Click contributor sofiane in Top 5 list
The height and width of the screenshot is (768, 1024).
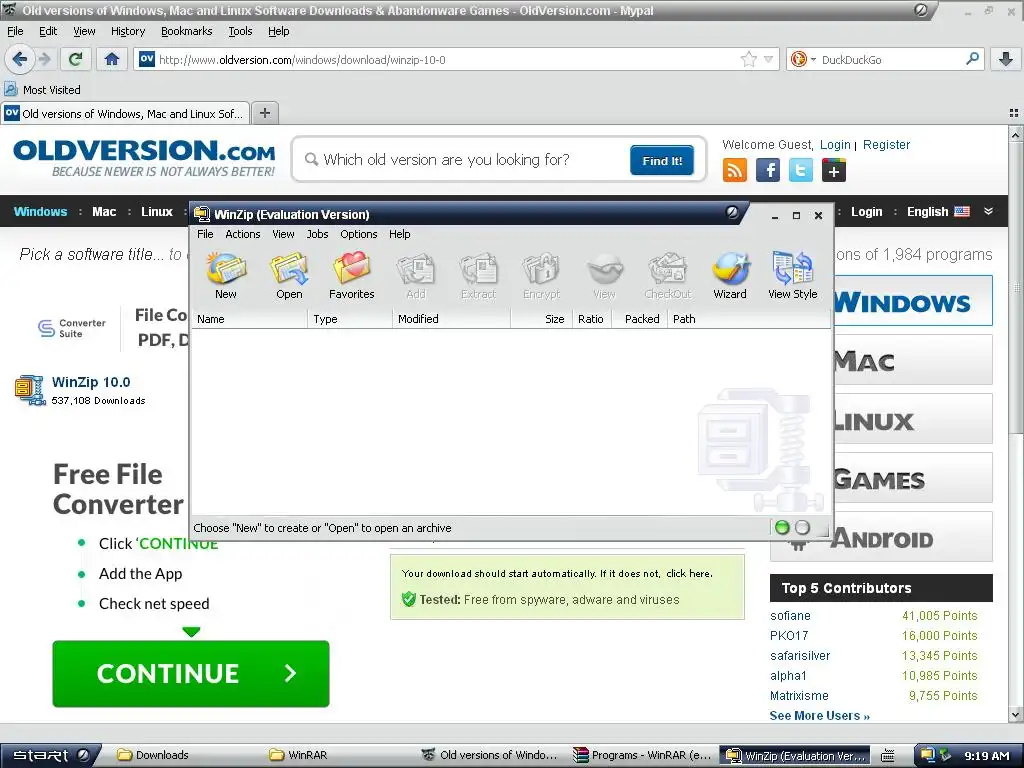click(790, 615)
